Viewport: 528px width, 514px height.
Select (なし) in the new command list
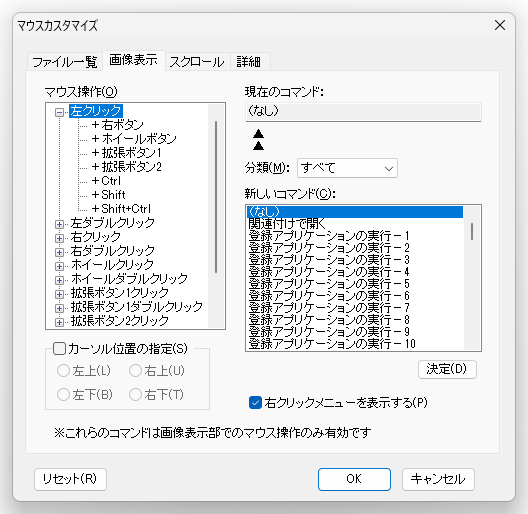pos(355,212)
